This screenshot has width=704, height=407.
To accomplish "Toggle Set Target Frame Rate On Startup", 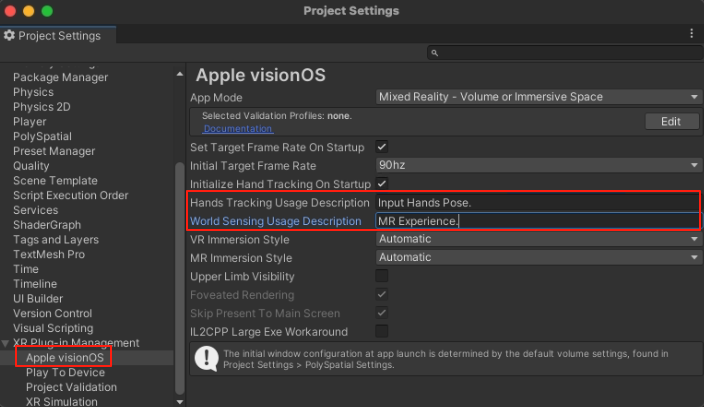I will 382,147.
